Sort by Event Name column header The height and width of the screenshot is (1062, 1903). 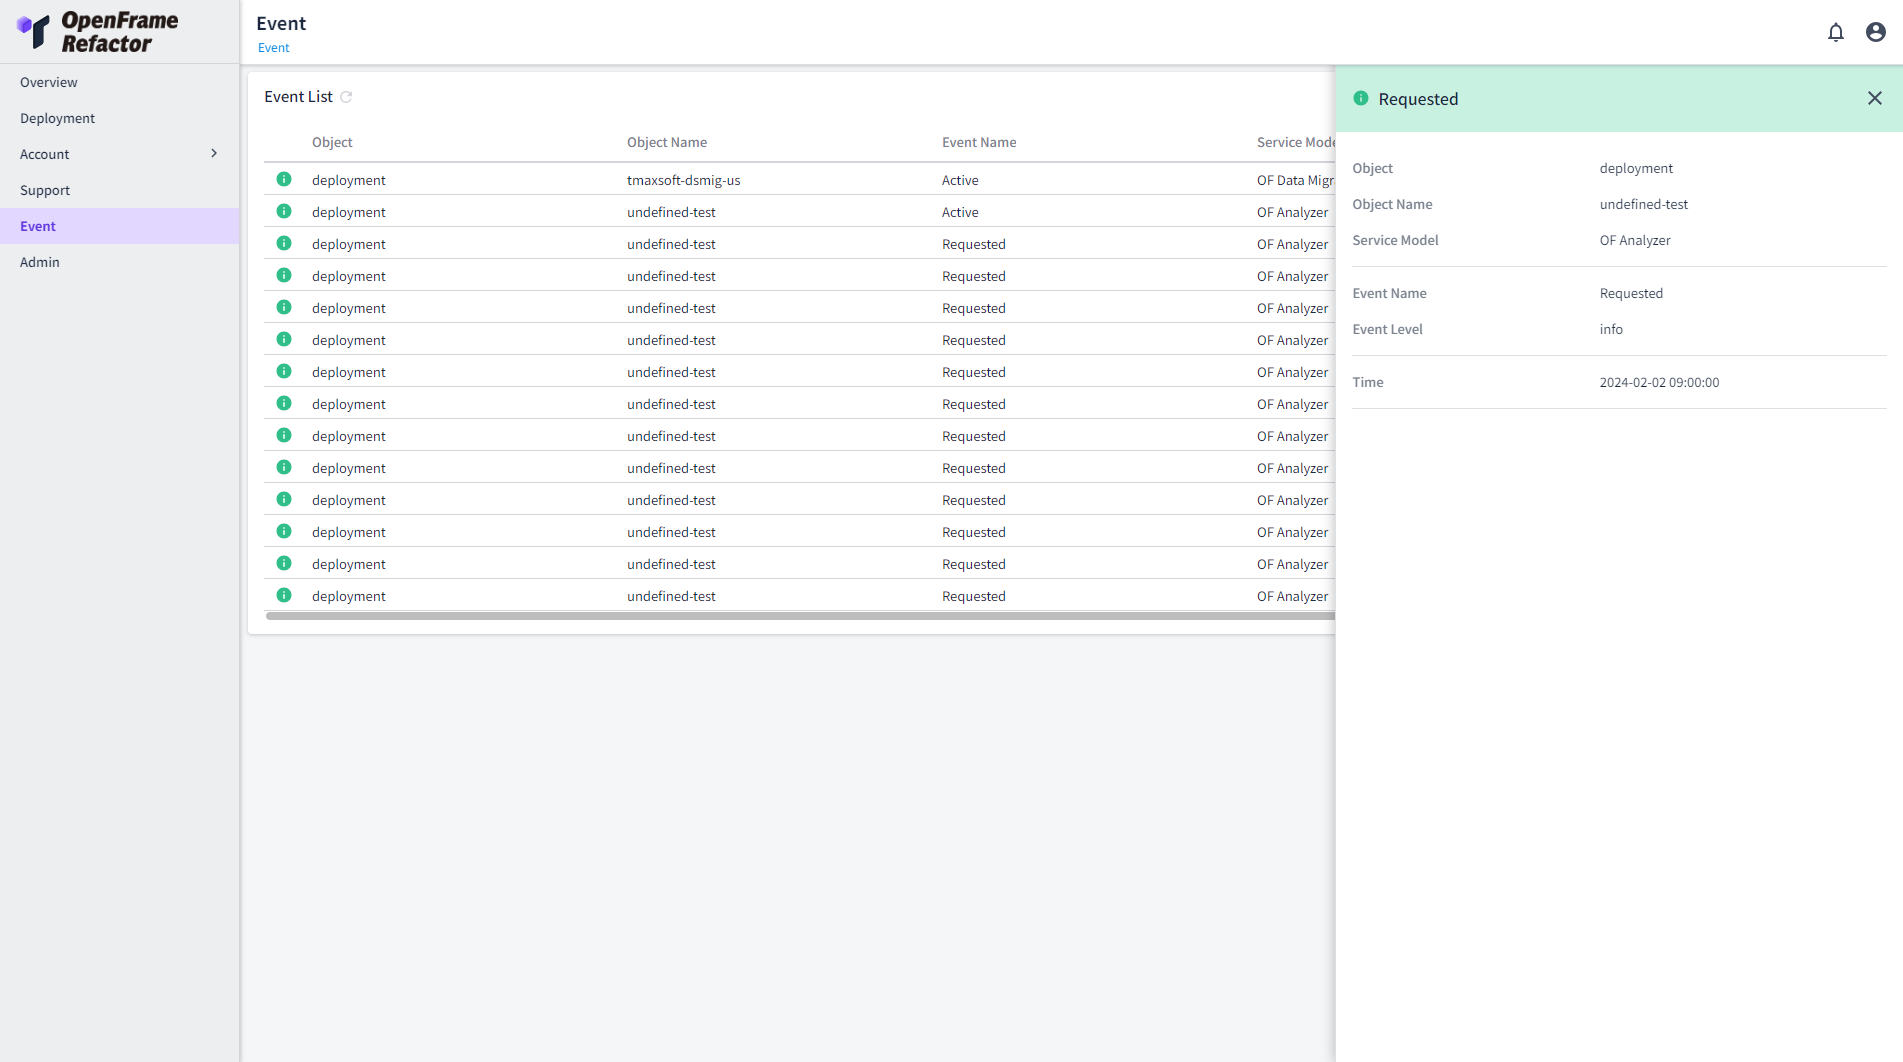coord(979,142)
